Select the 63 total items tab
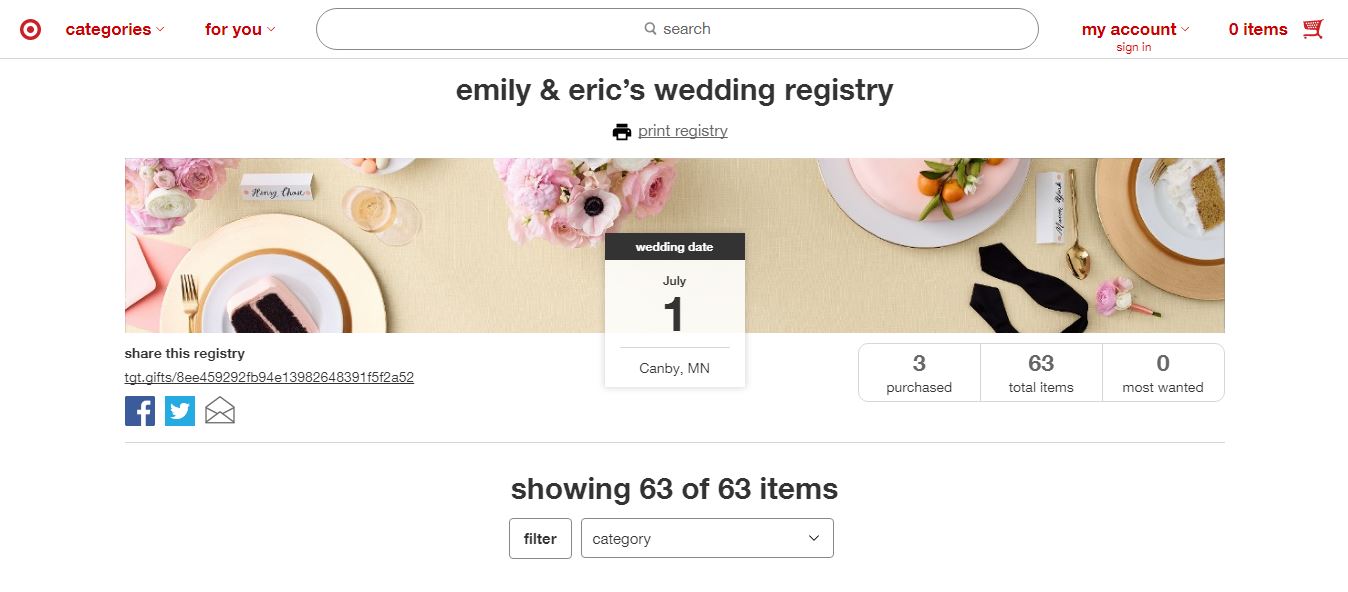This screenshot has height=592, width=1348. click(x=1041, y=373)
